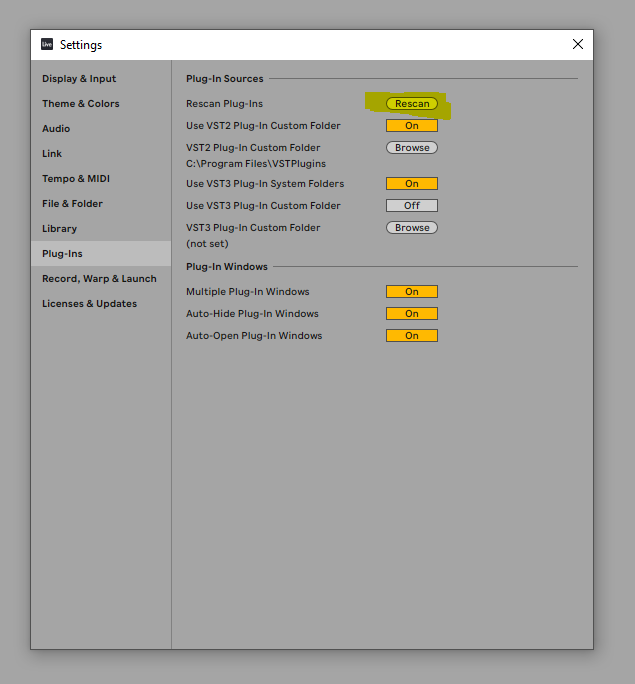Toggle Auto-Open Plug-In Windows option

(x=412, y=335)
